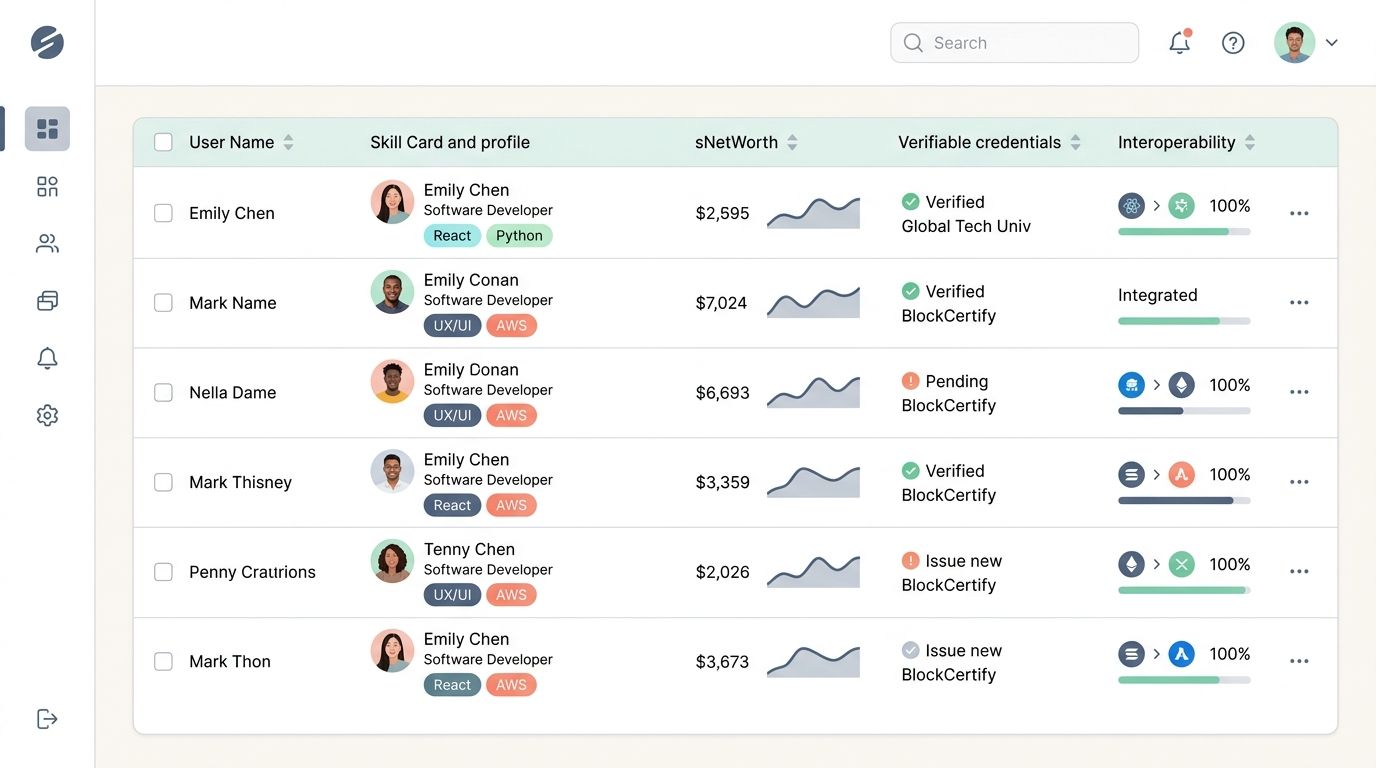Image resolution: width=1376 pixels, height=768 pixels.
Task: Open the top bar notification bell
Action: click(1180, 42)
